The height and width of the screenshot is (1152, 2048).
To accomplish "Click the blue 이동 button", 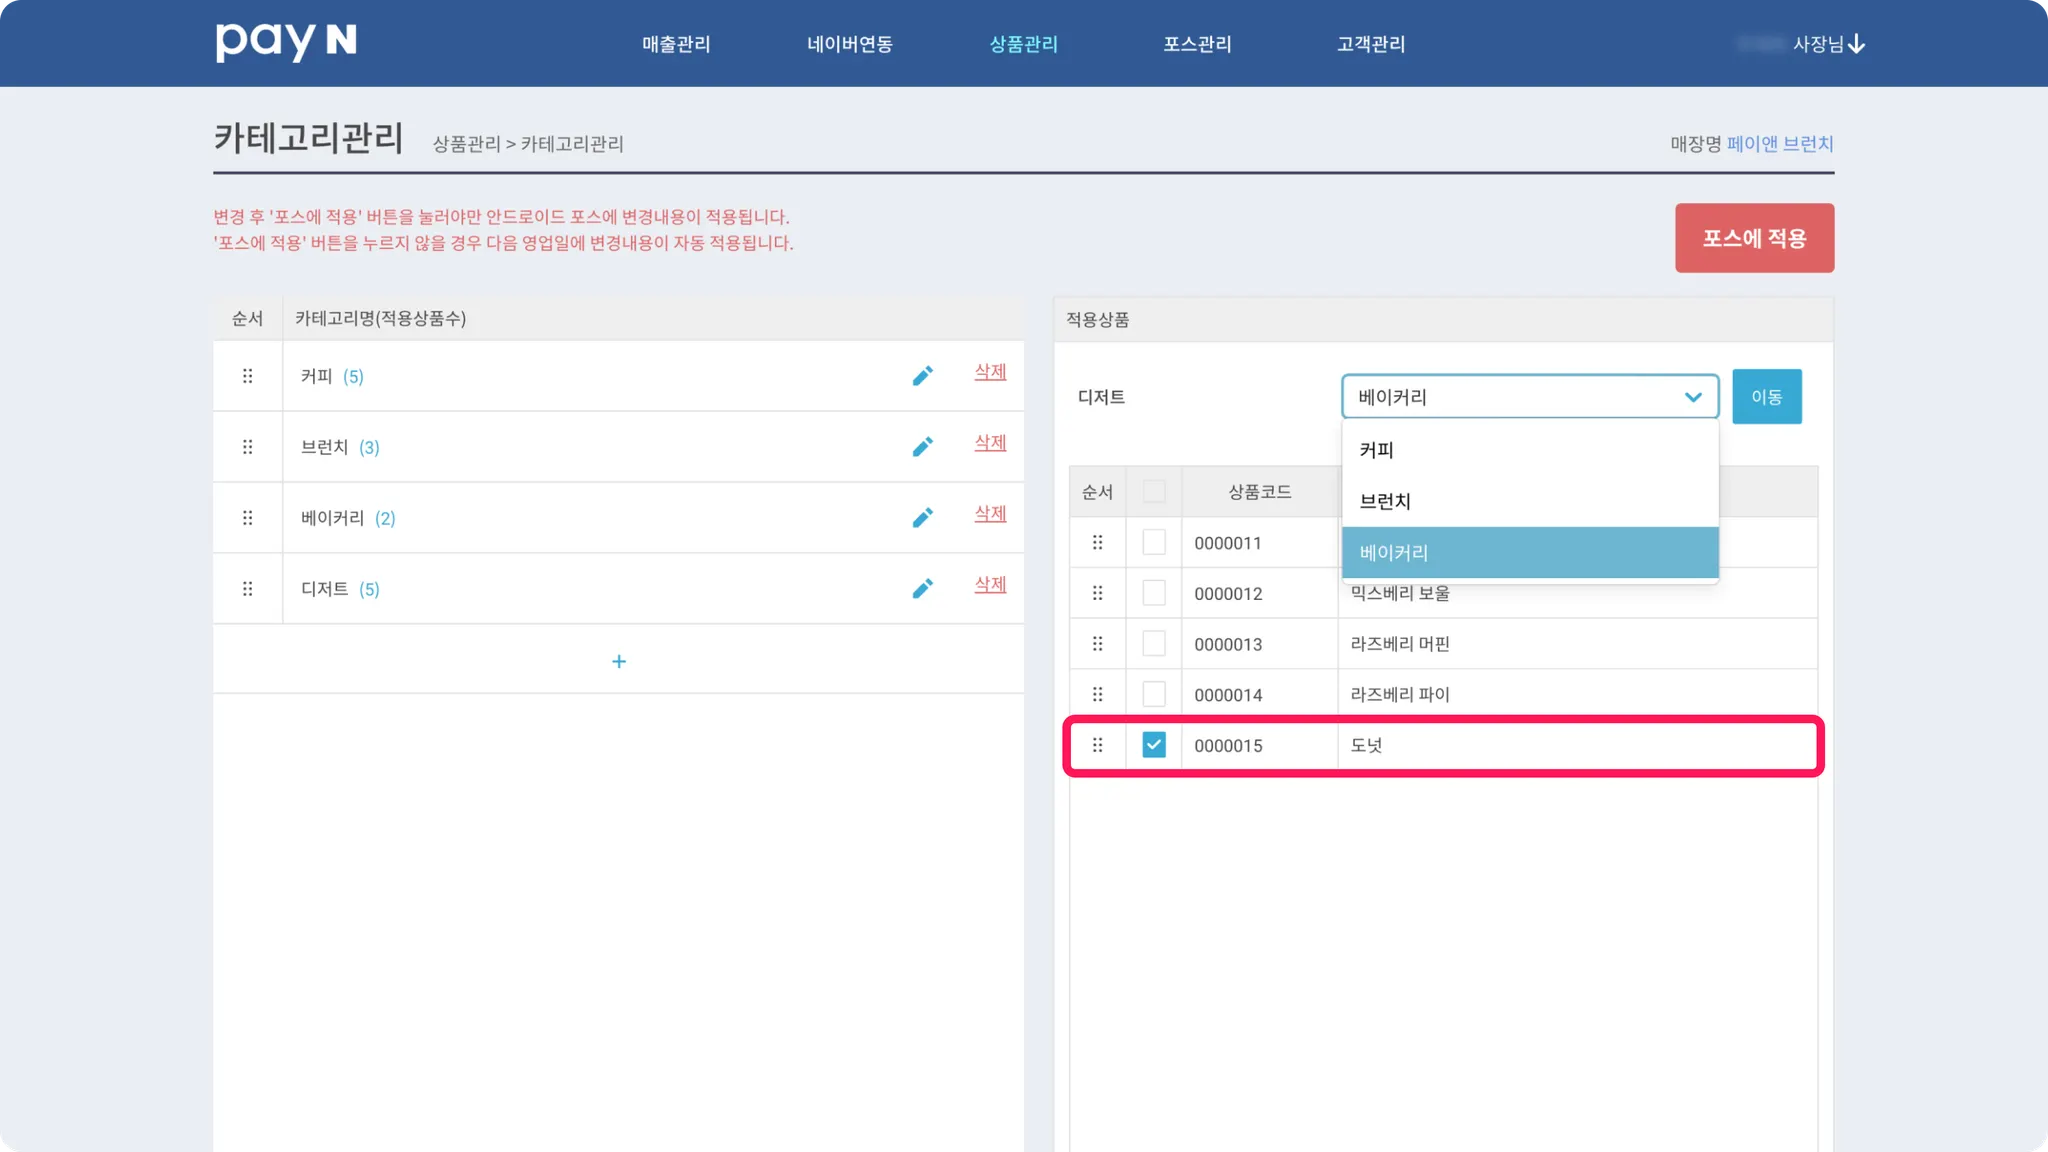I will pyautogui.click(x=1766, y=397).
